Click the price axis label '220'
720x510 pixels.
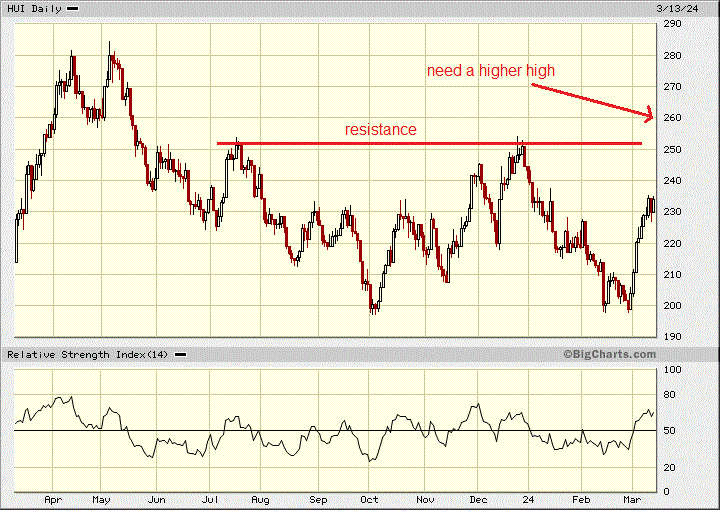click(672, 243)
